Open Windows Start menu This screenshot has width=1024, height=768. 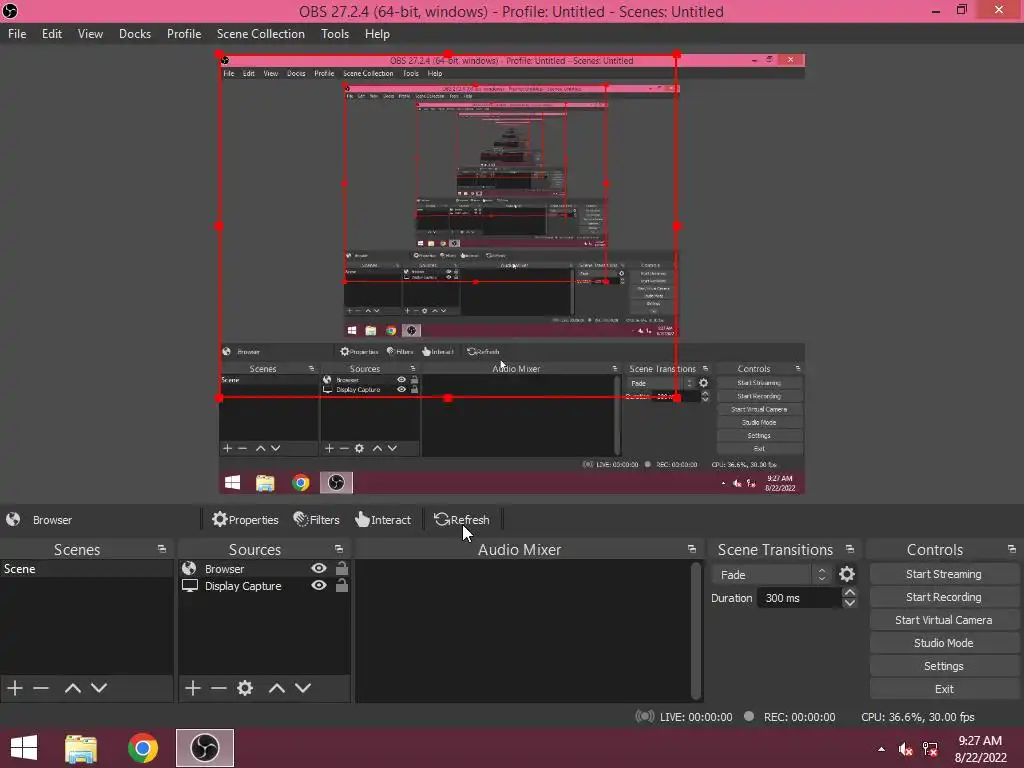coord(24,748)
